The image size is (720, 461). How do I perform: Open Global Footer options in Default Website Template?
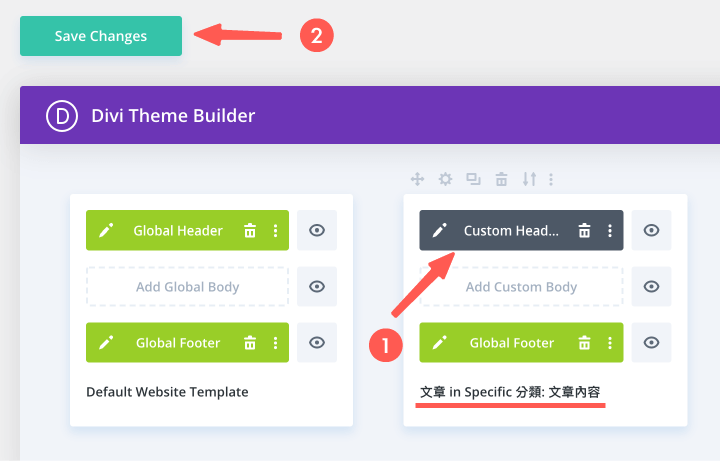tap(276, 343)
